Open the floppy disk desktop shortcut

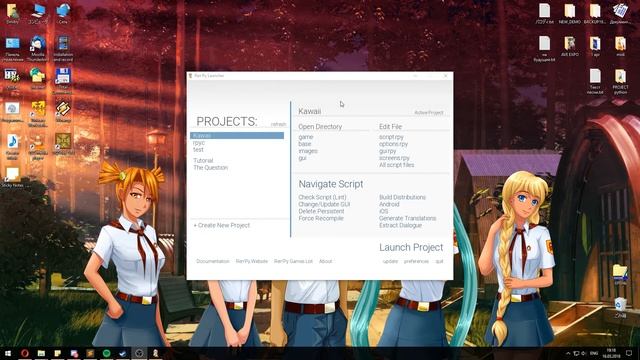tap(63, 80)
